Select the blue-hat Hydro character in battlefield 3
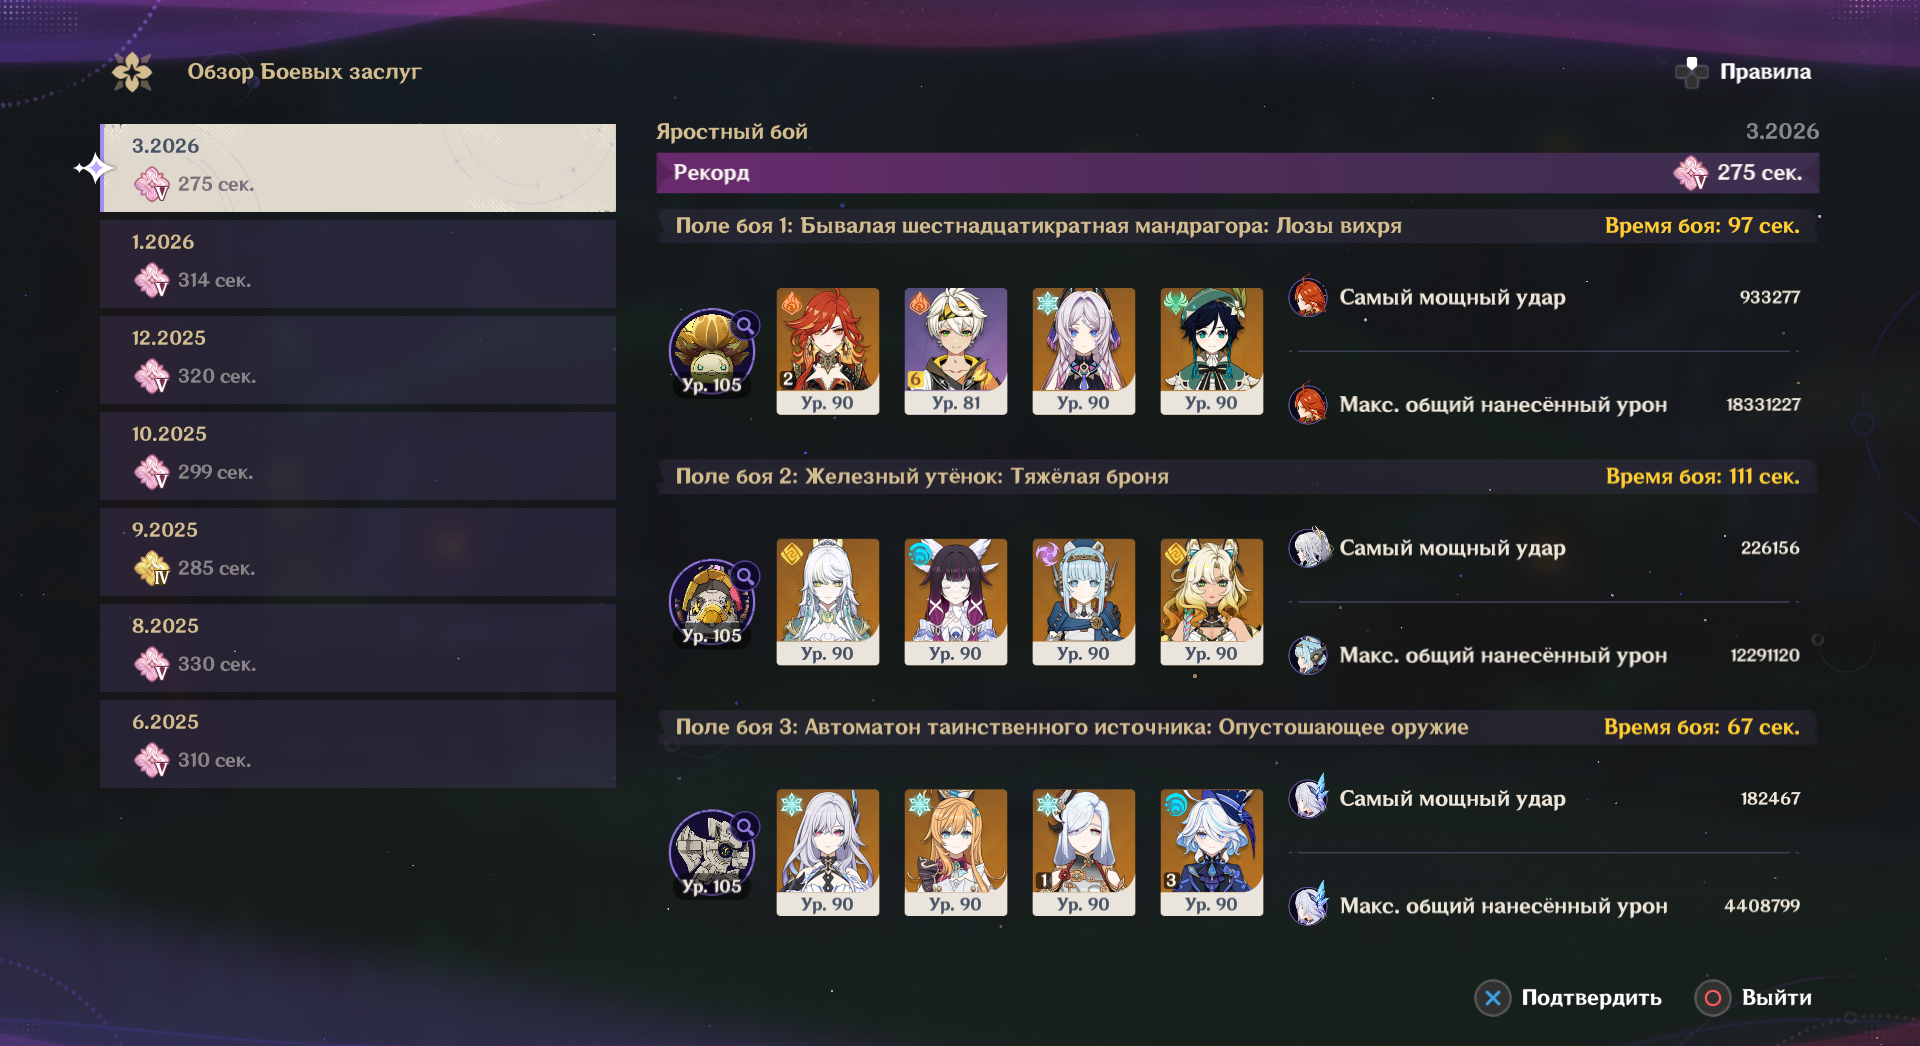Viewport: 1920px width, 1046px height. 1212,852
